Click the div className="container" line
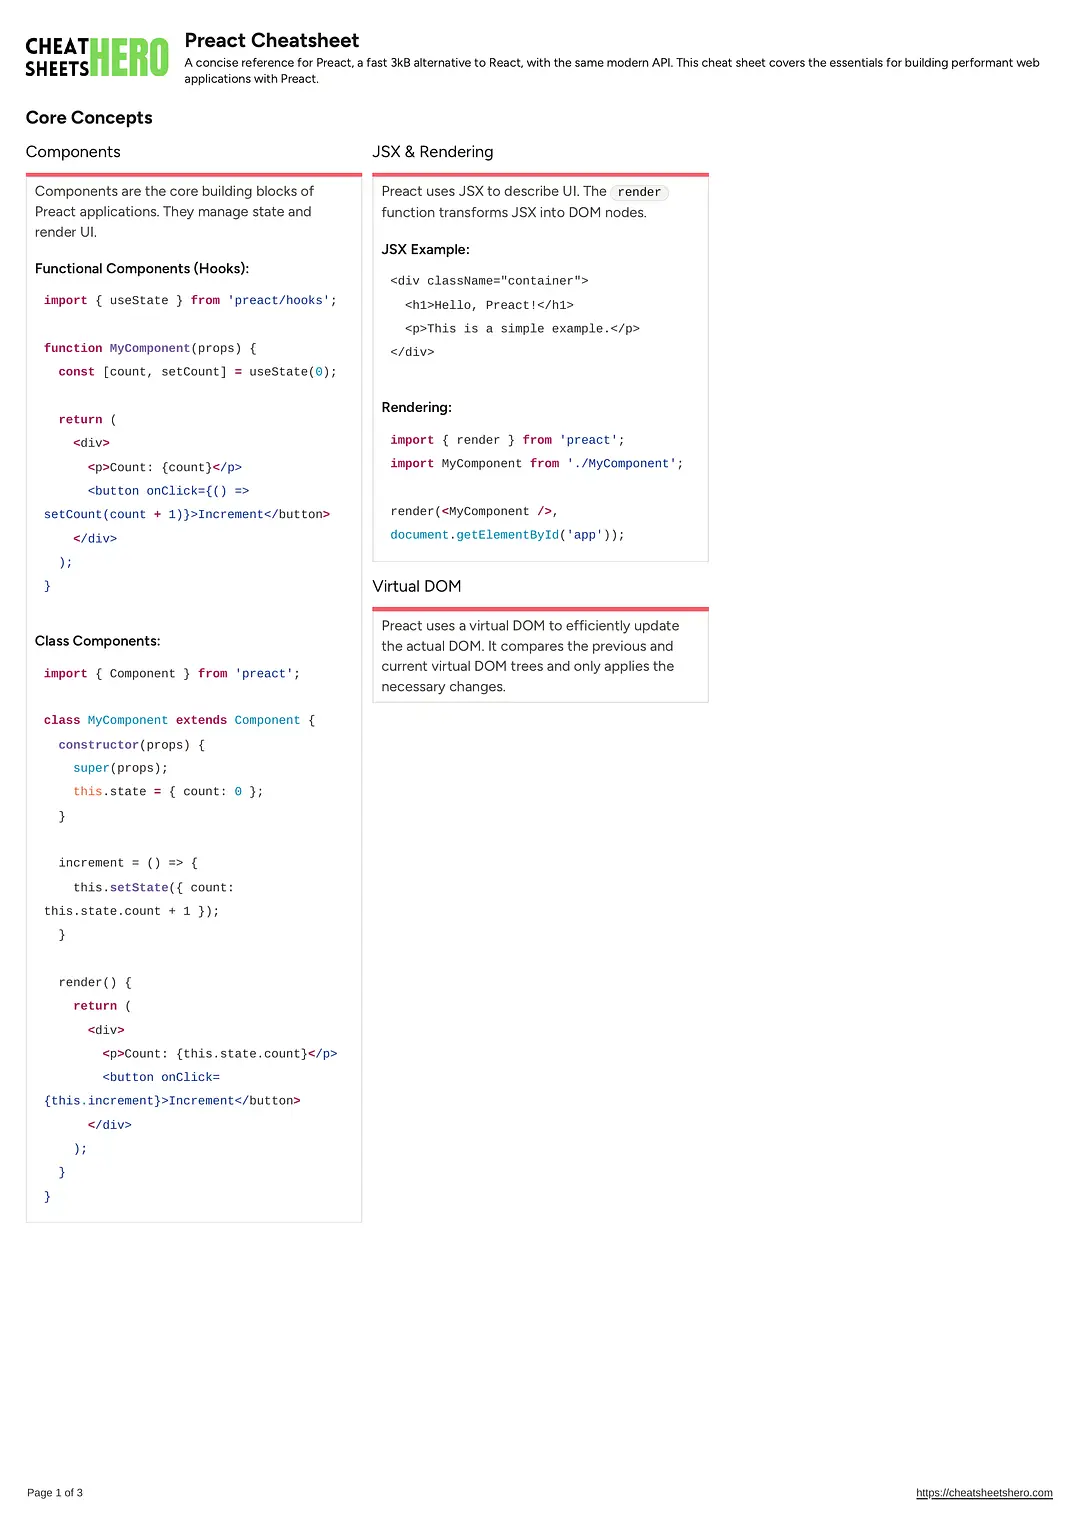This screenshot has width=1080, height=1526. (489, 281)
